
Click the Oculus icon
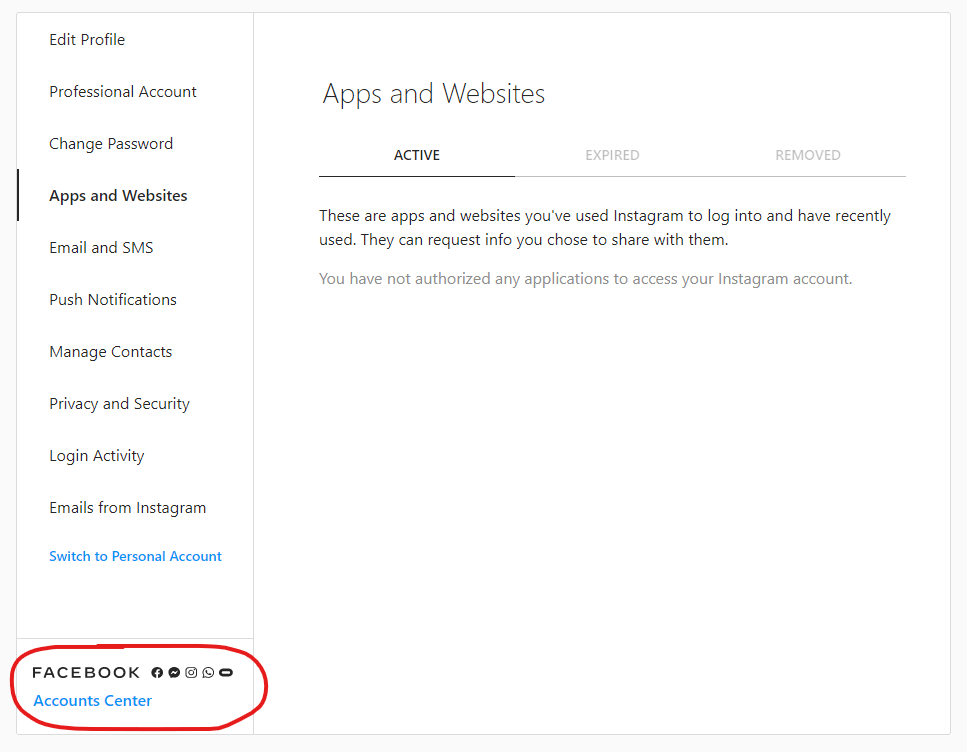226,672
